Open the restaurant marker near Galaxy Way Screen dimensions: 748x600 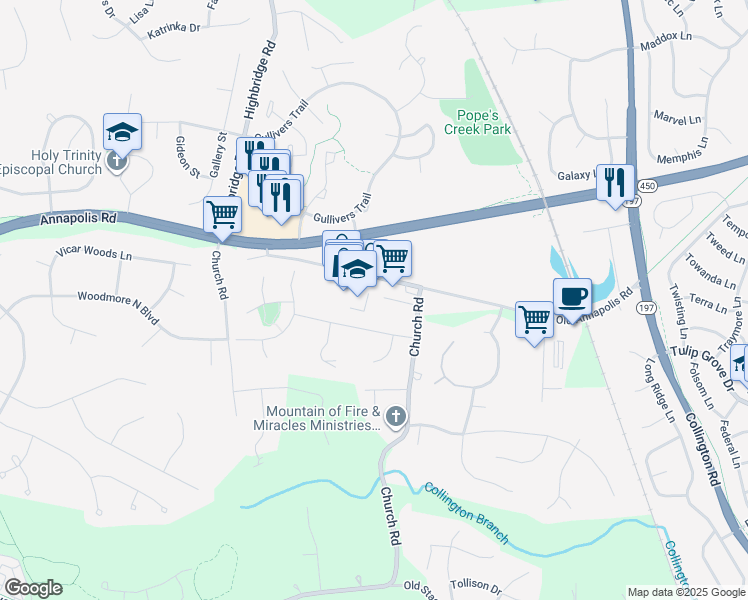pyautogui.click(x=615, y=183)
